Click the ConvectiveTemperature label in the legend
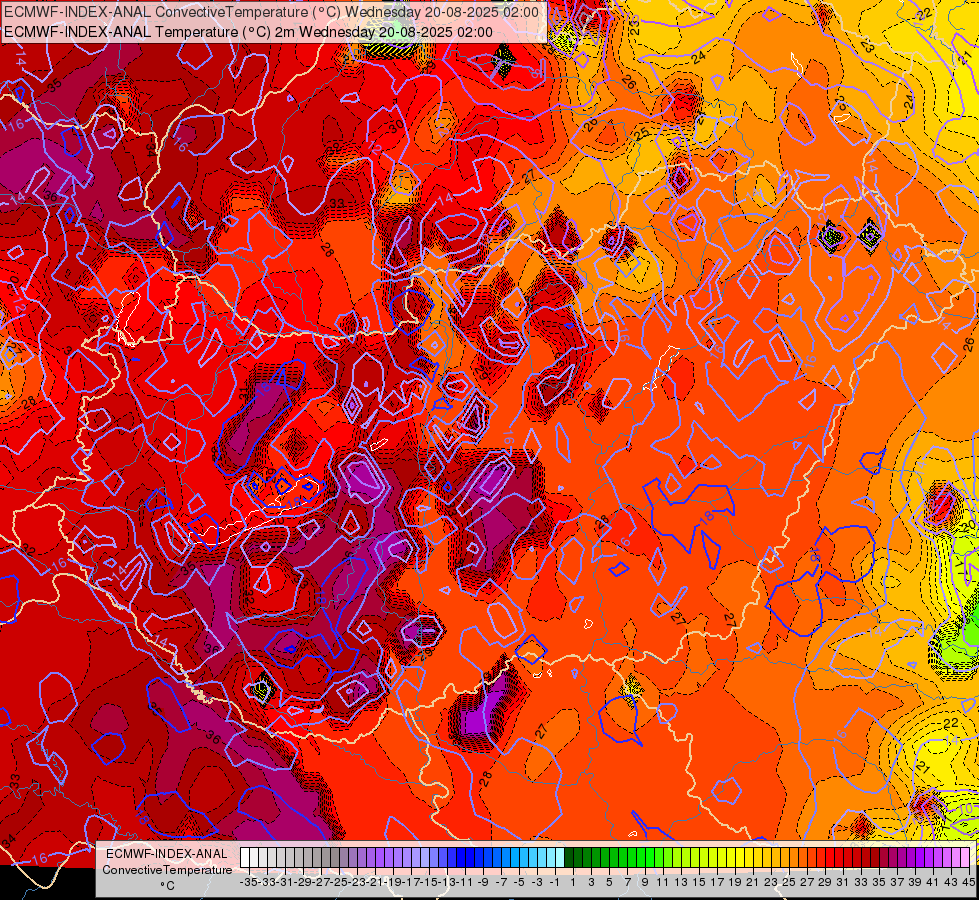Viewport: 979px width, 900px height. point(167,869)
